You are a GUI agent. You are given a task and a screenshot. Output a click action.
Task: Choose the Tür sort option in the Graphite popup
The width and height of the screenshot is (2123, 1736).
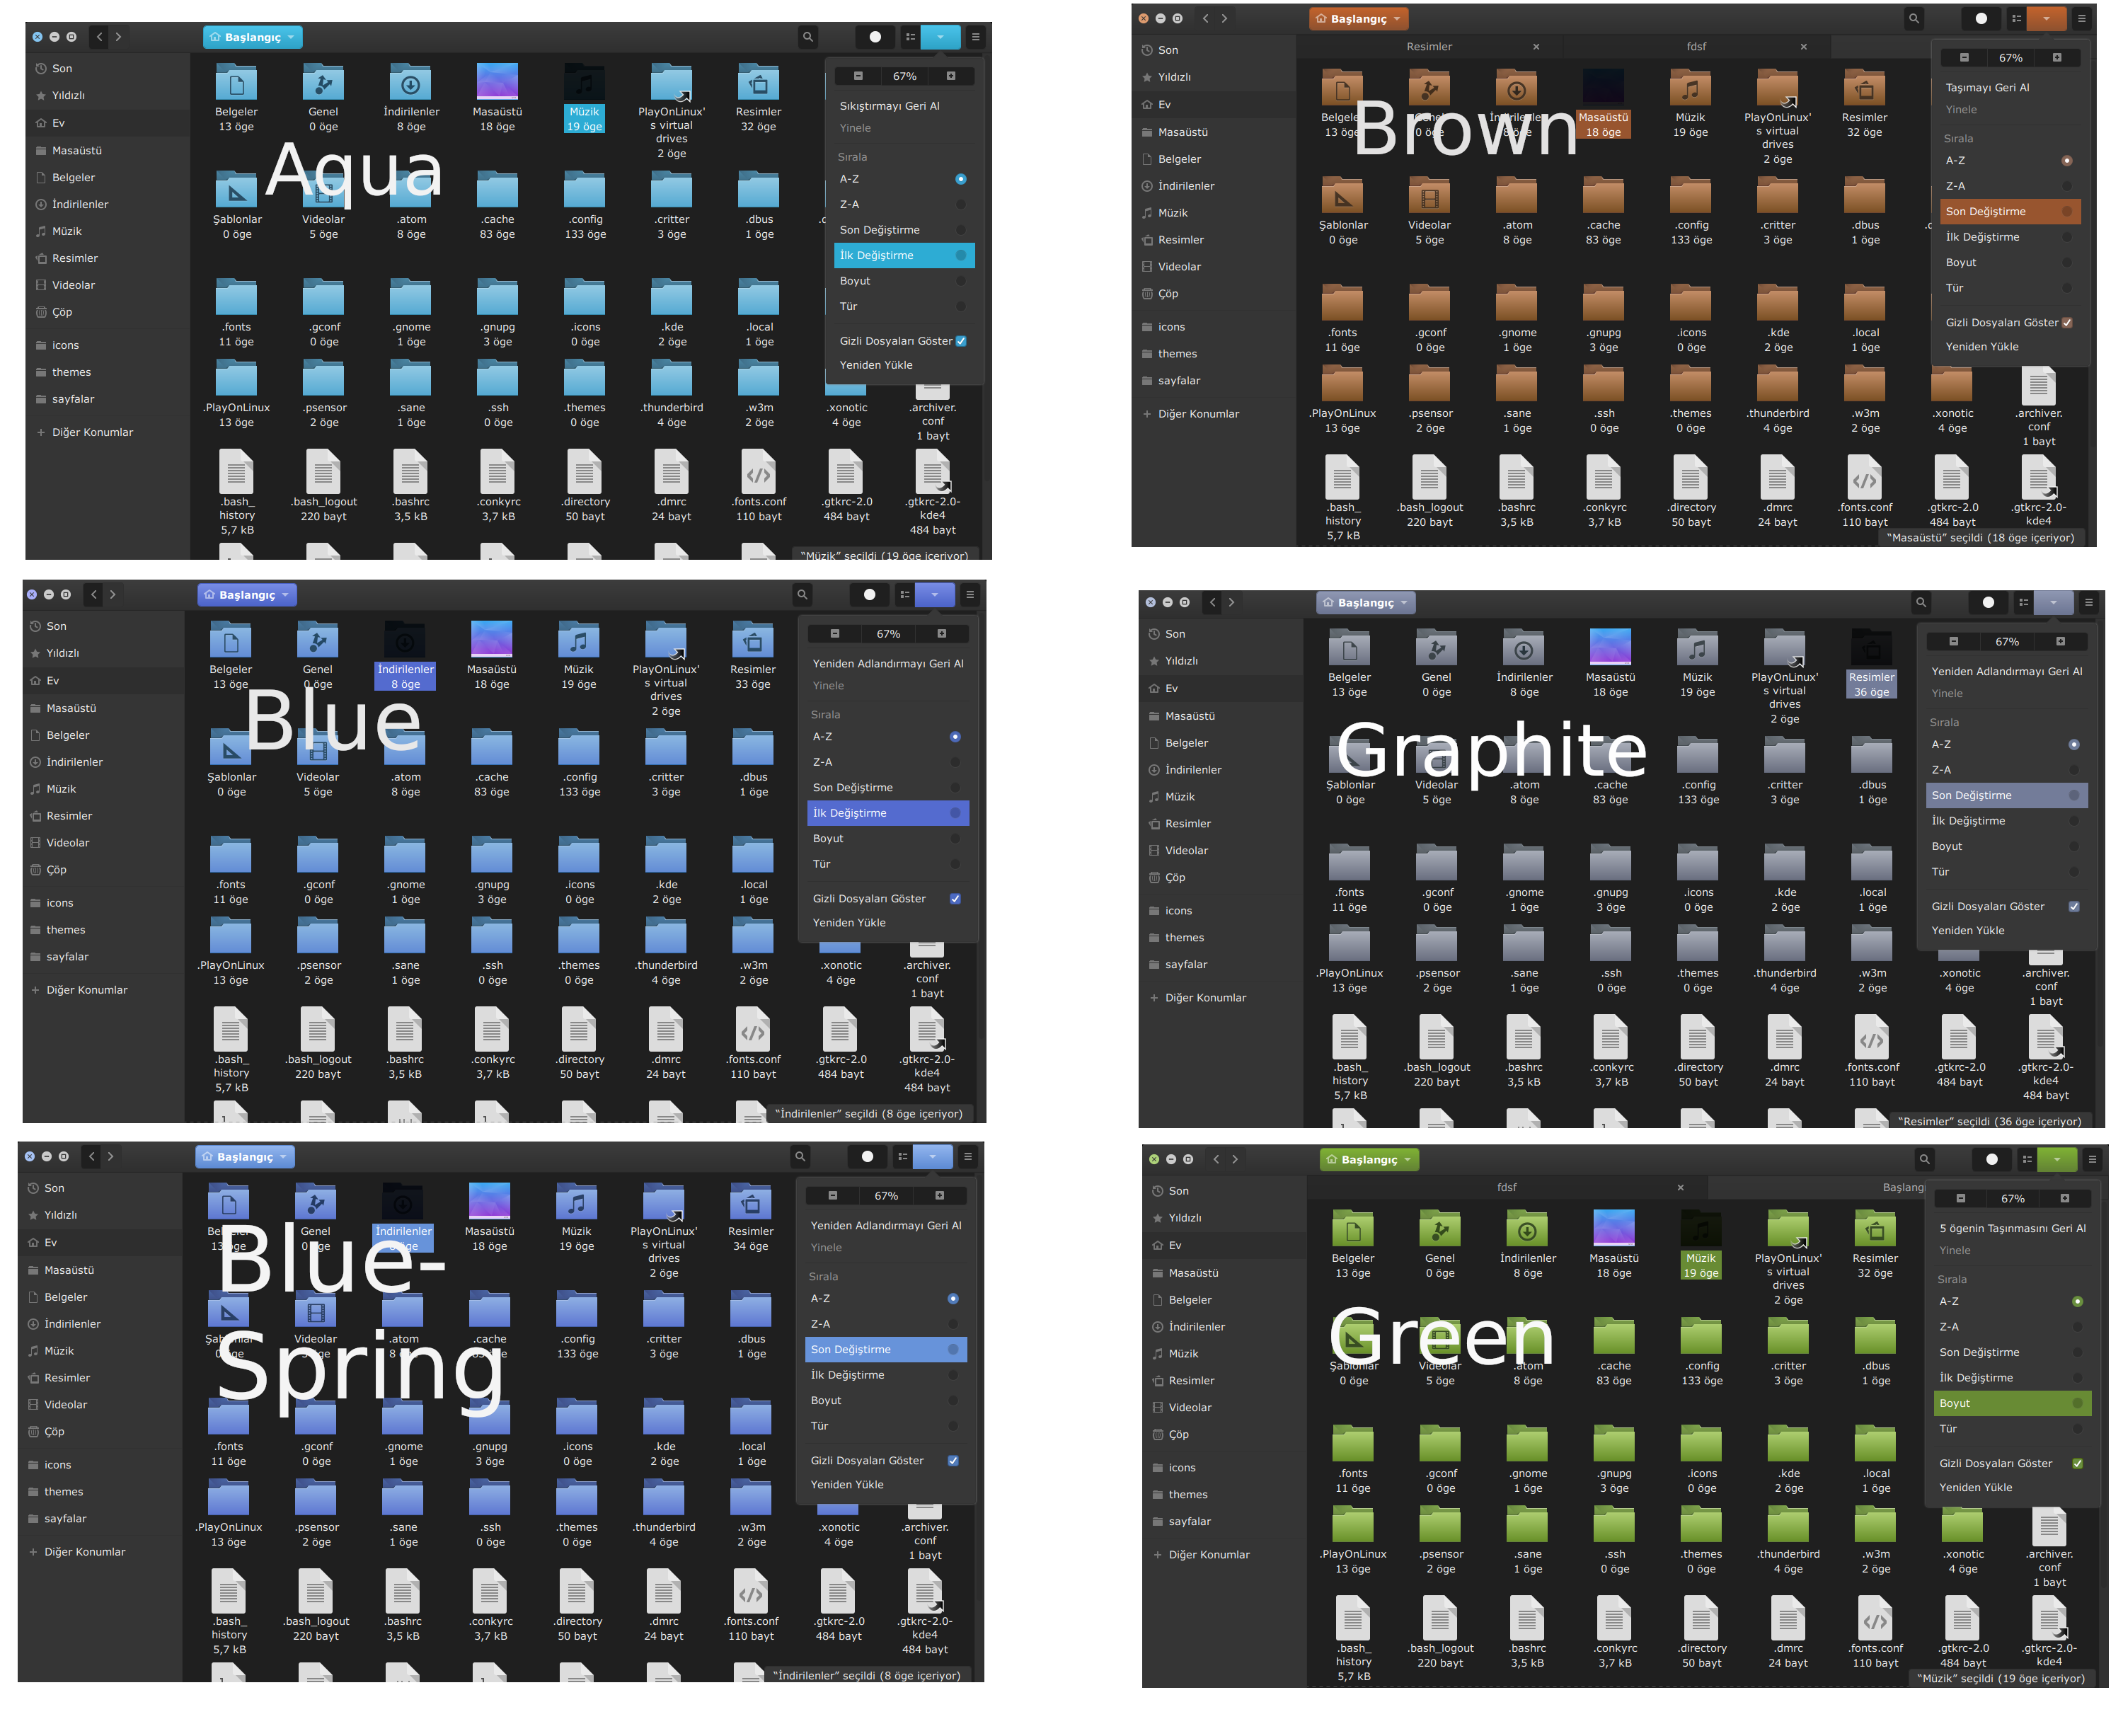coord(2006,871)
